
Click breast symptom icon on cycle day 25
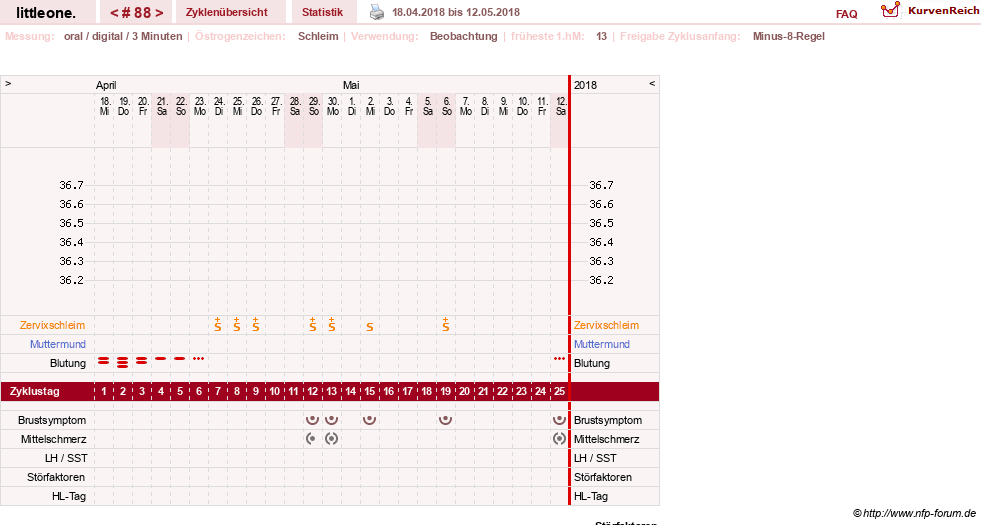(559, 419)
